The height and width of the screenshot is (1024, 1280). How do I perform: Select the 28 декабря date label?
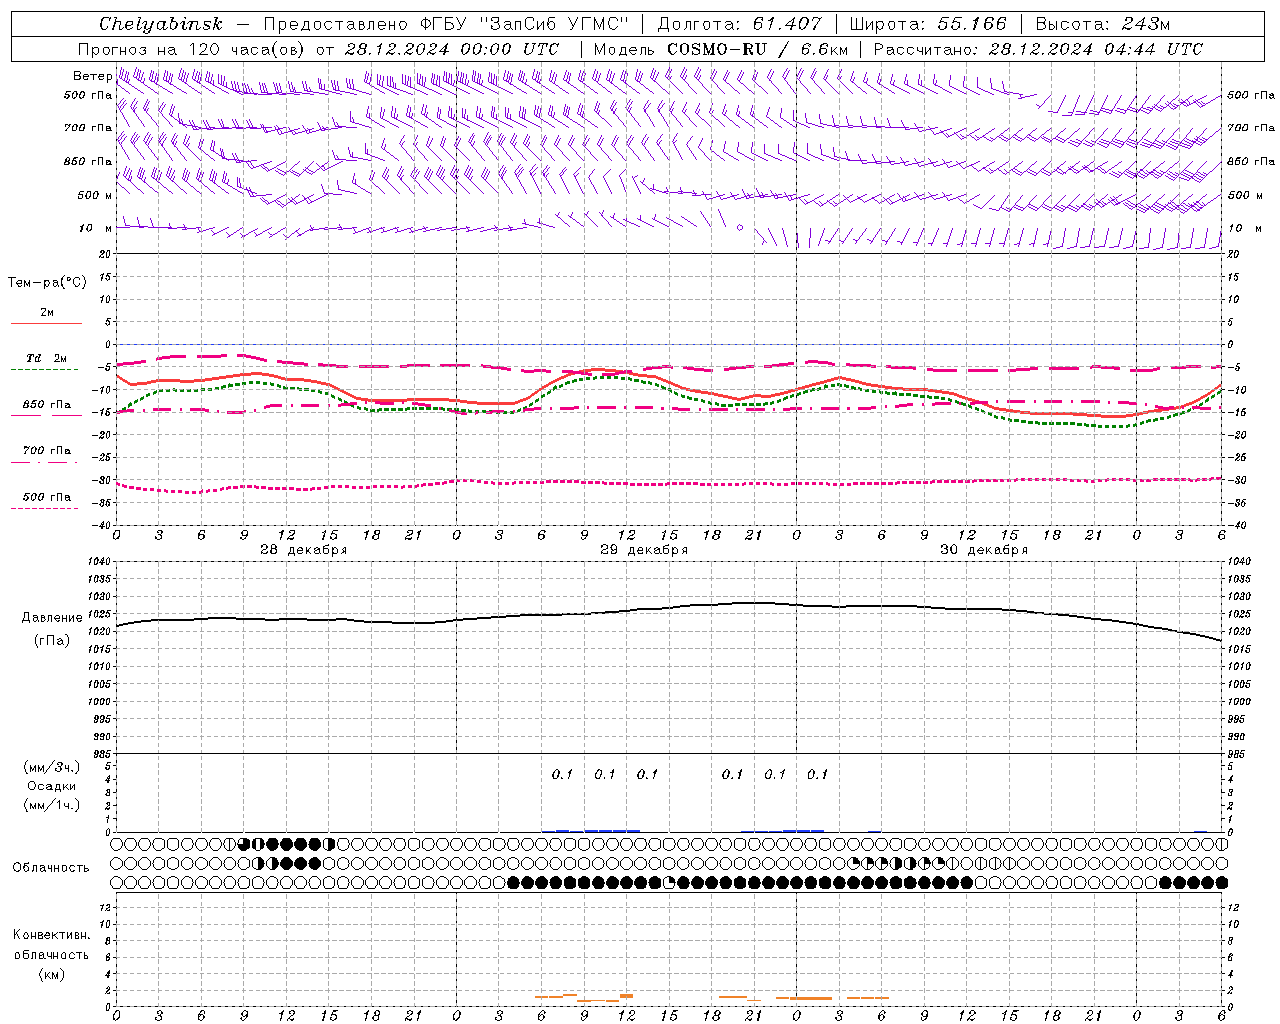coord(304,550)
